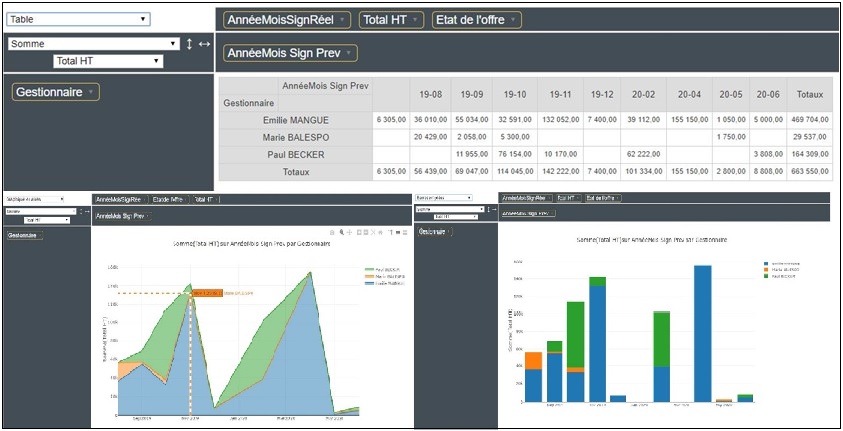Viewport: 843px width, 431px height.
Task: Open the Etat de l'offre filter arrow
Action: pos(512,20)
